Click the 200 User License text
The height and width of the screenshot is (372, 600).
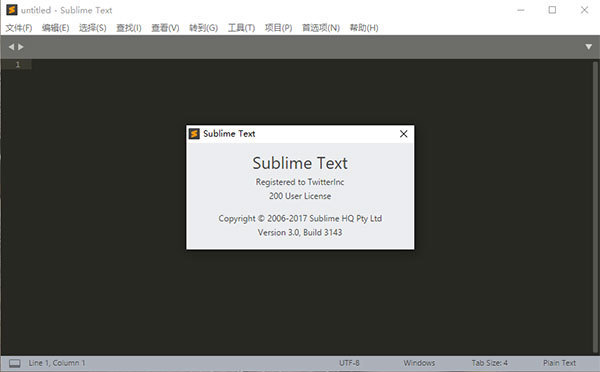click(300, 196)
